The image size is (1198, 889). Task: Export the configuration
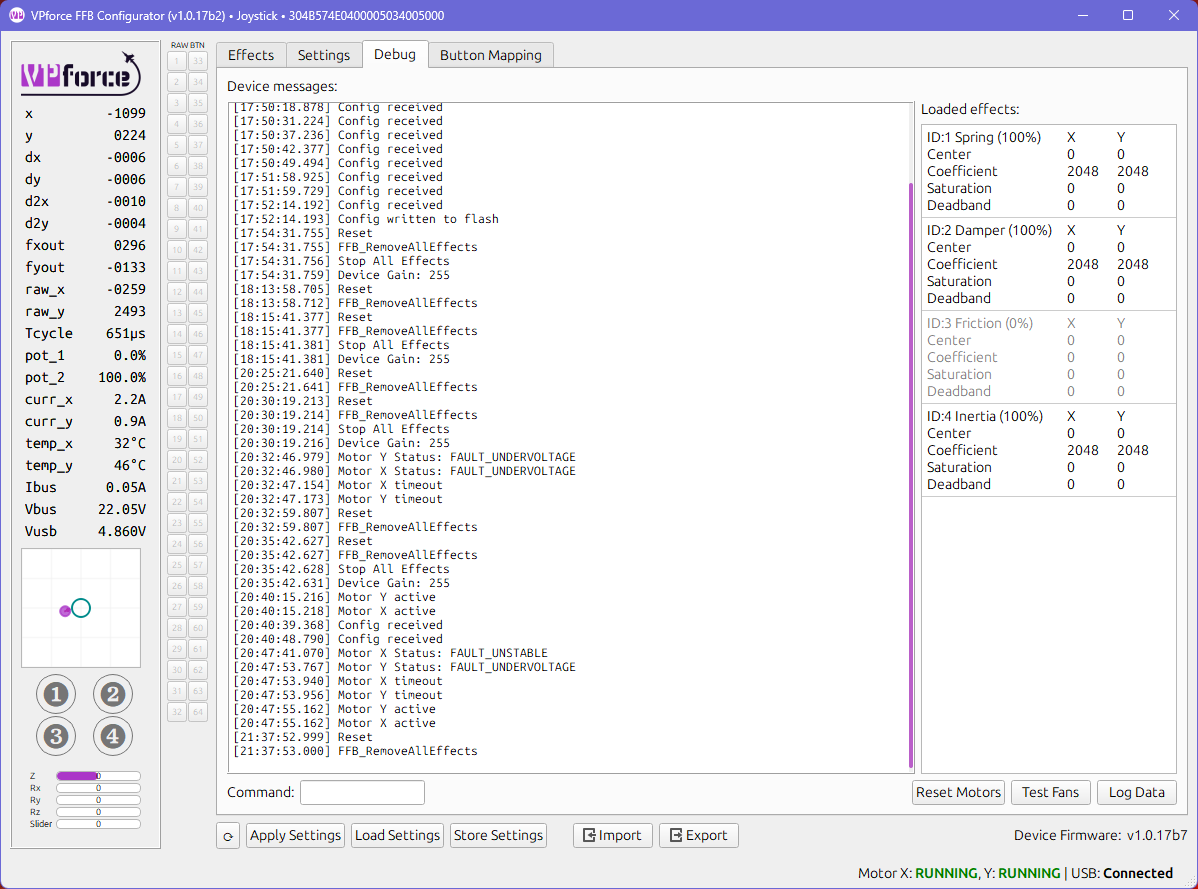[x=699, y=836]
